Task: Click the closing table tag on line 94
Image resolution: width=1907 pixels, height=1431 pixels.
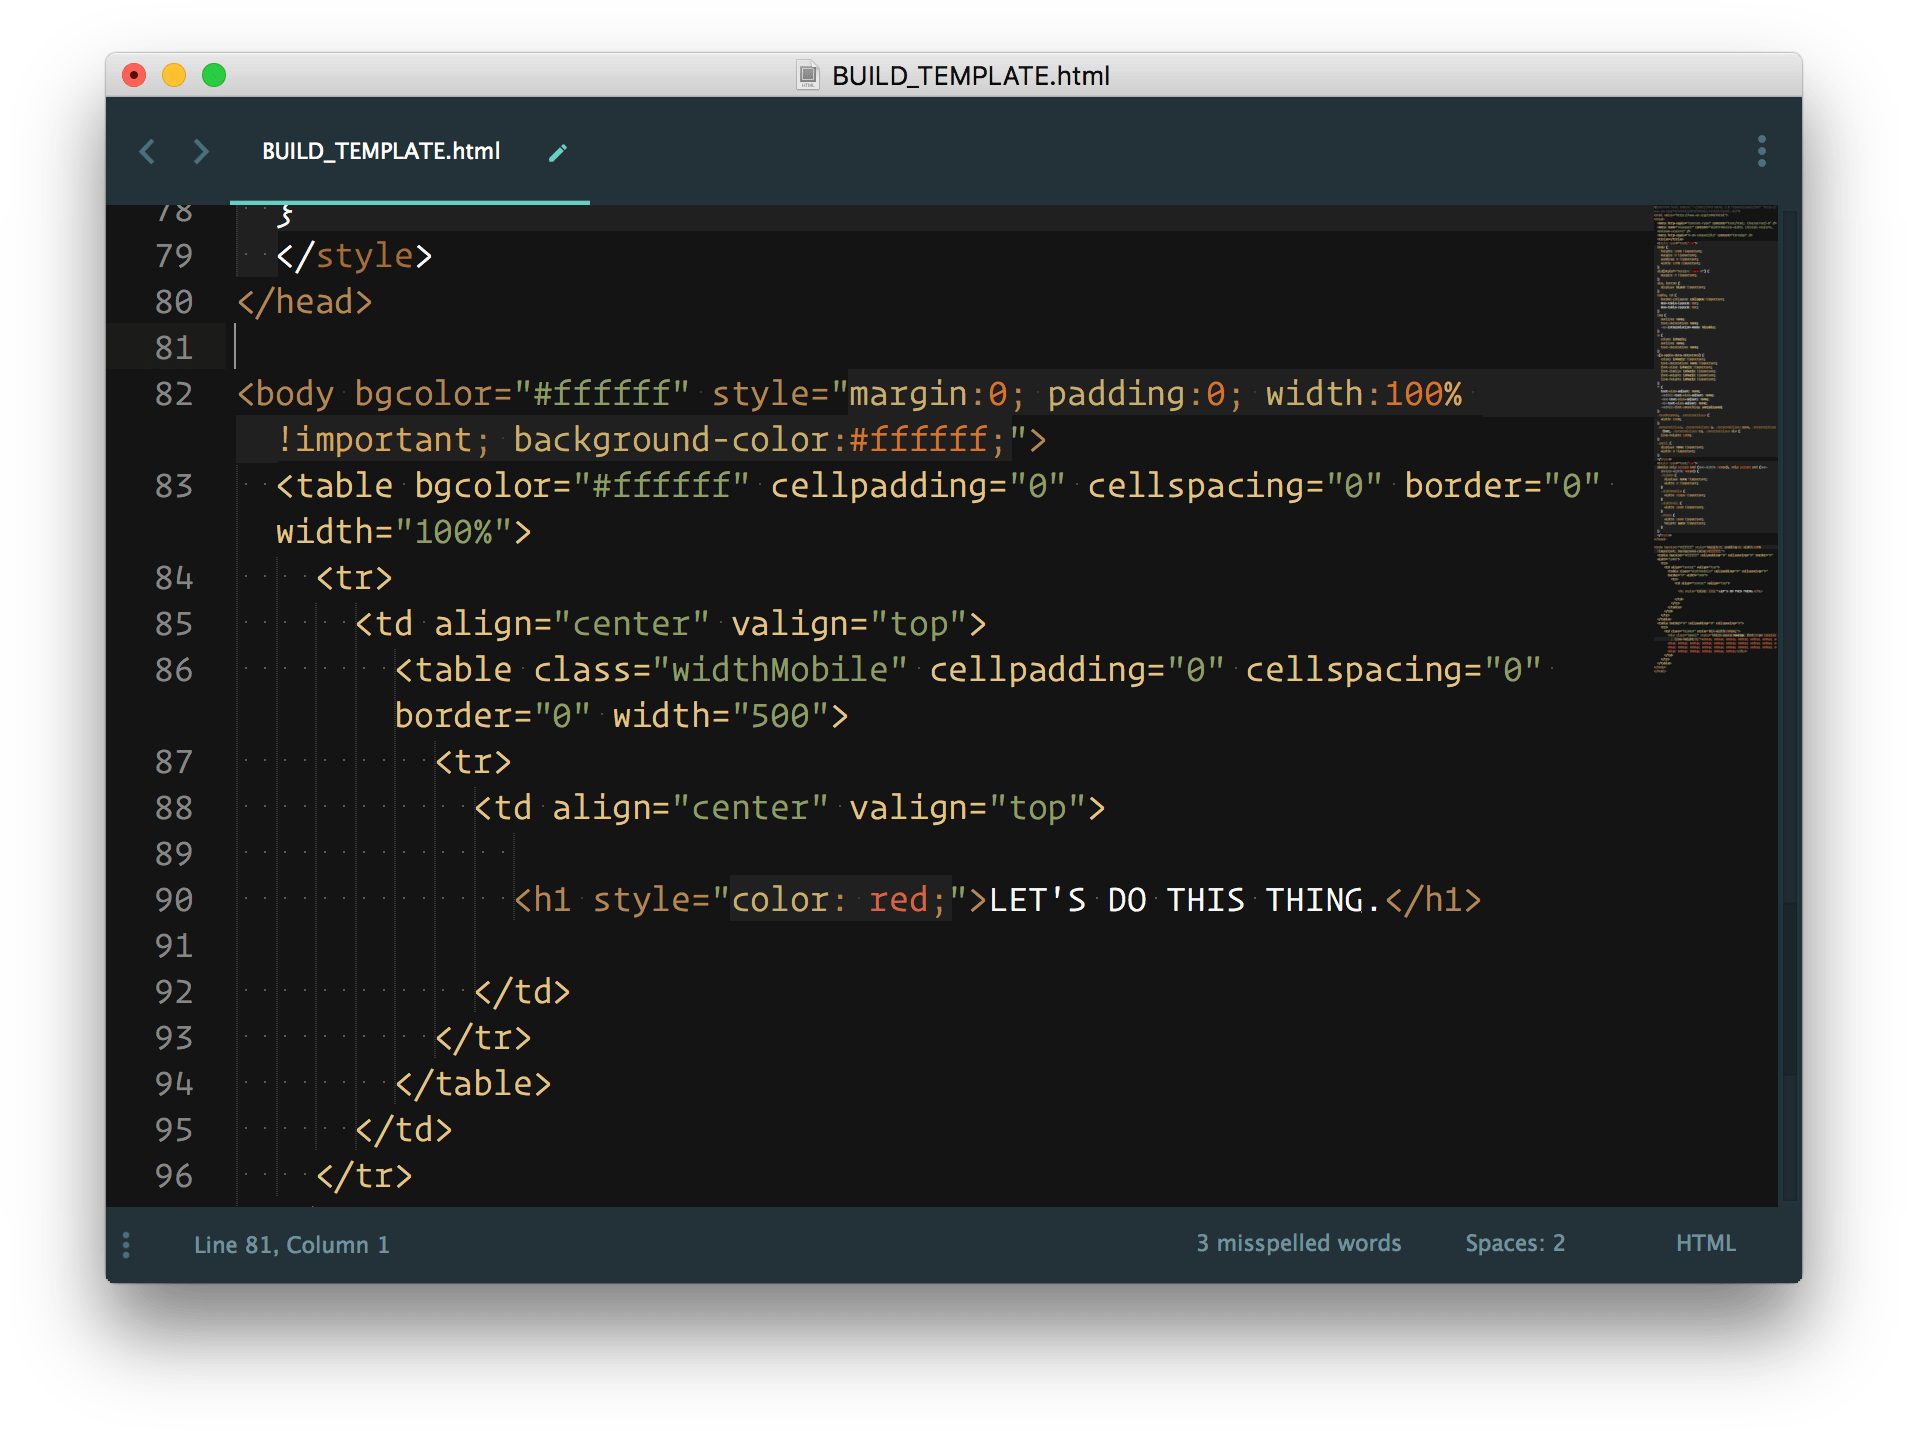Action: tap(473, 1084)
